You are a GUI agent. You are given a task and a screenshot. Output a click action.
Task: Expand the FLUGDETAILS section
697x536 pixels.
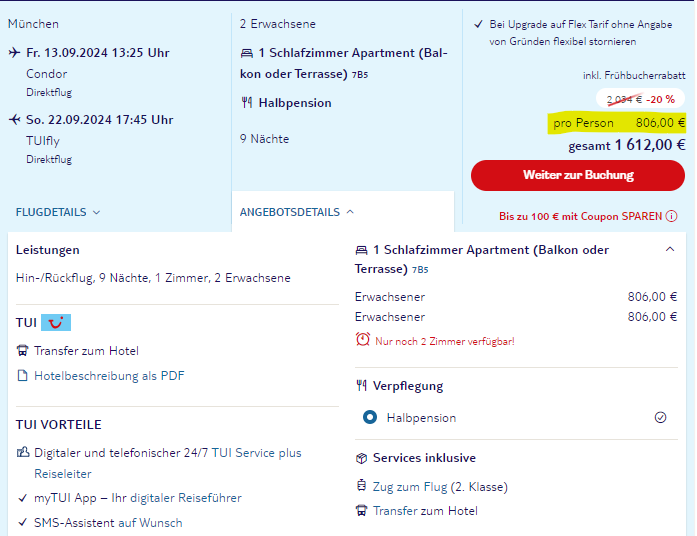pyautogui.click(x=58, y=212)
